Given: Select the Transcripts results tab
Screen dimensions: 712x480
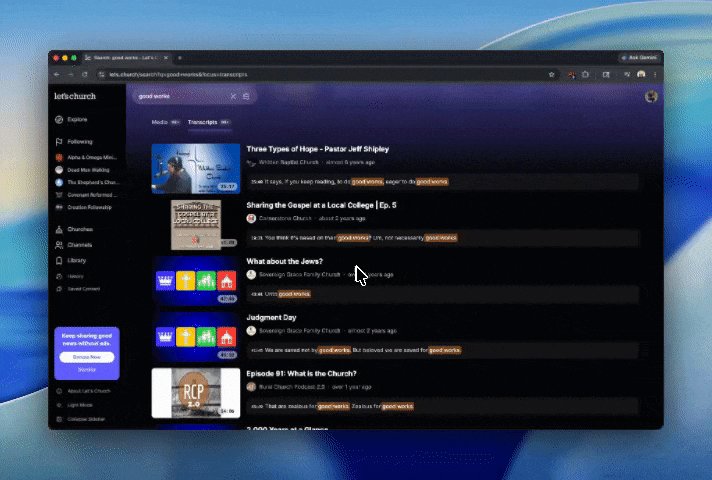Looking at the screenshot, I should click(209, 122).
